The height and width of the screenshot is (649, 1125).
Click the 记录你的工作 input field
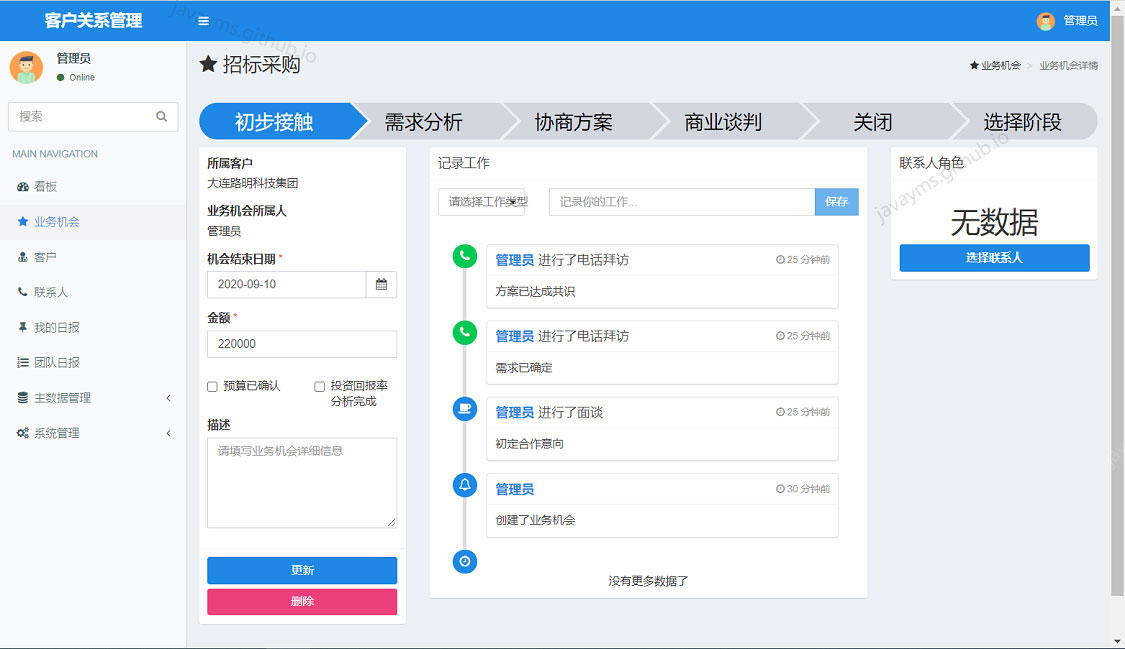(682, 202)
